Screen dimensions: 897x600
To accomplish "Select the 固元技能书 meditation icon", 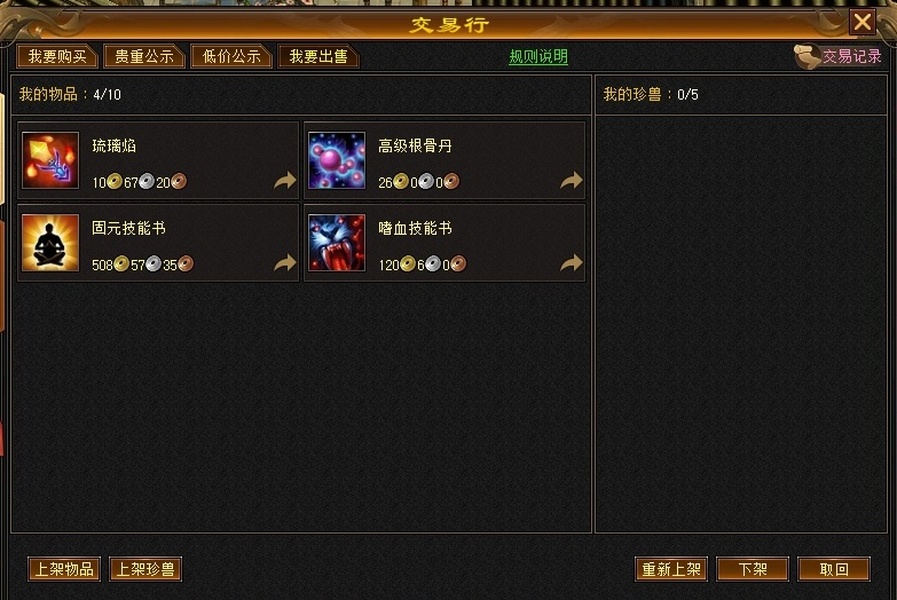I will (50, 243).
